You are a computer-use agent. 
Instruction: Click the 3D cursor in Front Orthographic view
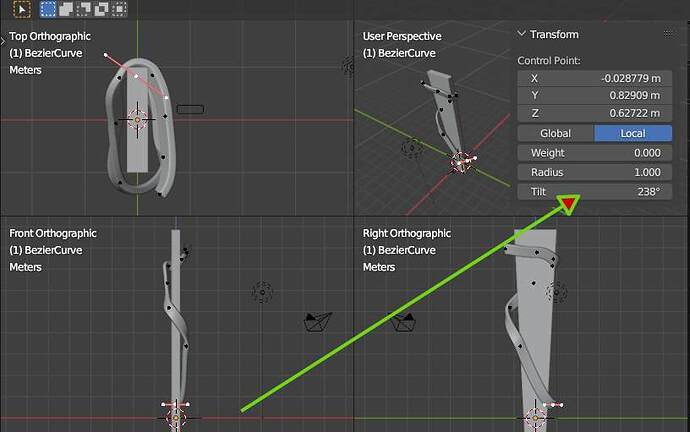[176, 418]
